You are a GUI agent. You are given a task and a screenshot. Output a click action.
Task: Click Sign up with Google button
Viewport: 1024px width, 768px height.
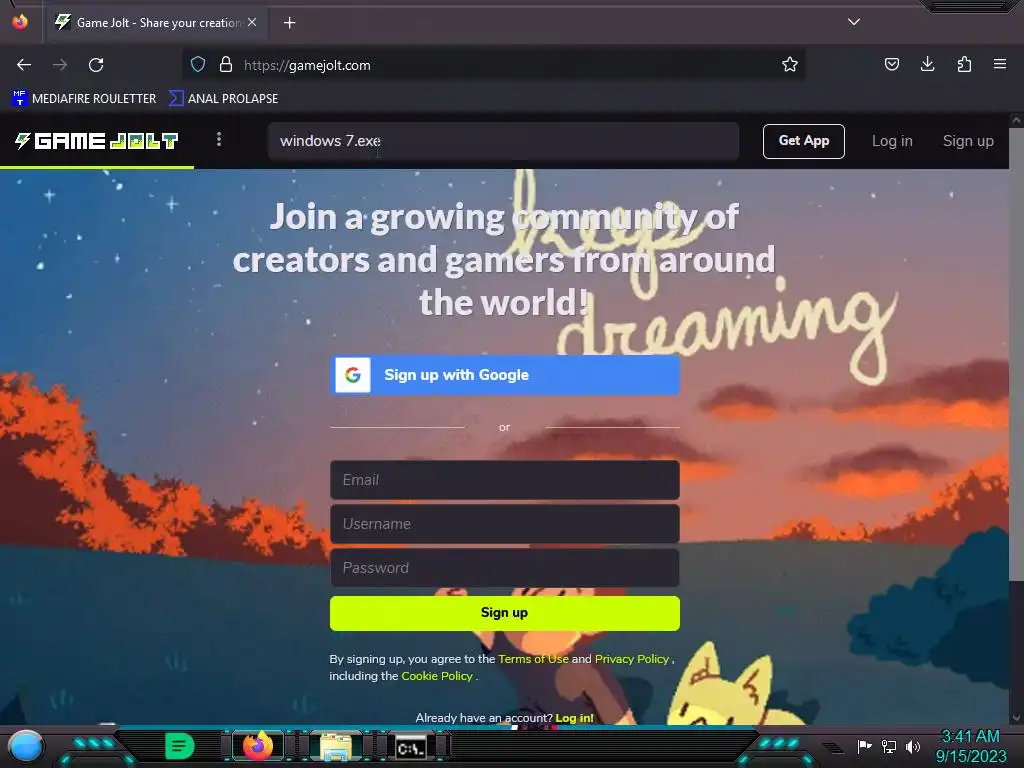pos(505,375)
